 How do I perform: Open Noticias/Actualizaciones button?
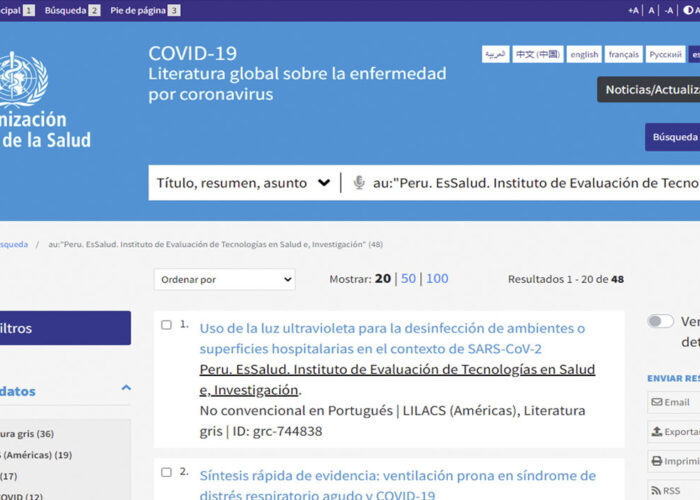[x=649, y=89]
